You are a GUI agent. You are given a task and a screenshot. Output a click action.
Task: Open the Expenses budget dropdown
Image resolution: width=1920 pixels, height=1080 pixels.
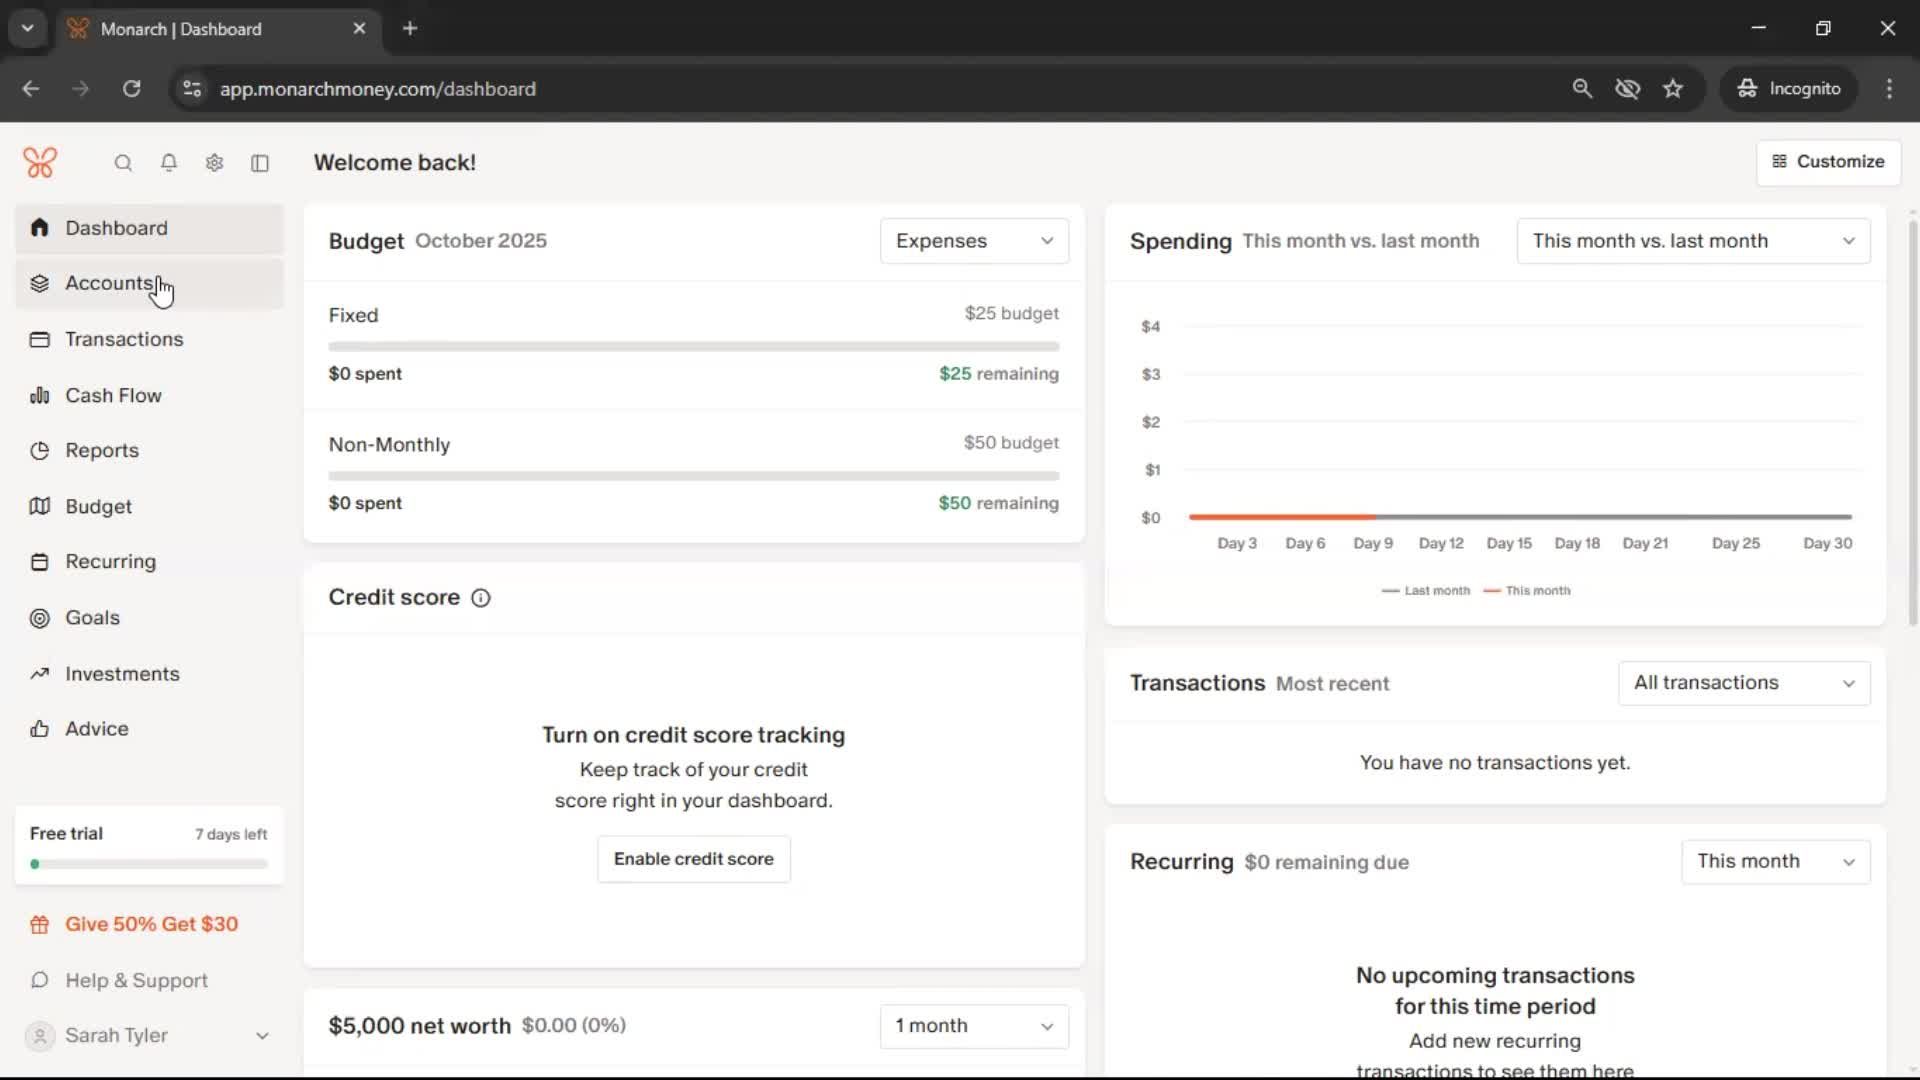pyautogui.click(x=974, y=241)
